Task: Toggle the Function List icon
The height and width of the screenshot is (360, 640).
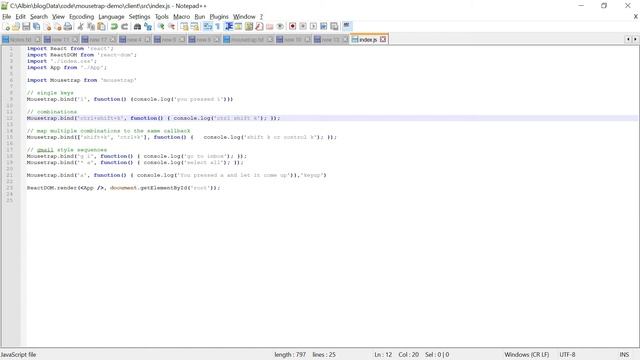Action: coord(259,27)
